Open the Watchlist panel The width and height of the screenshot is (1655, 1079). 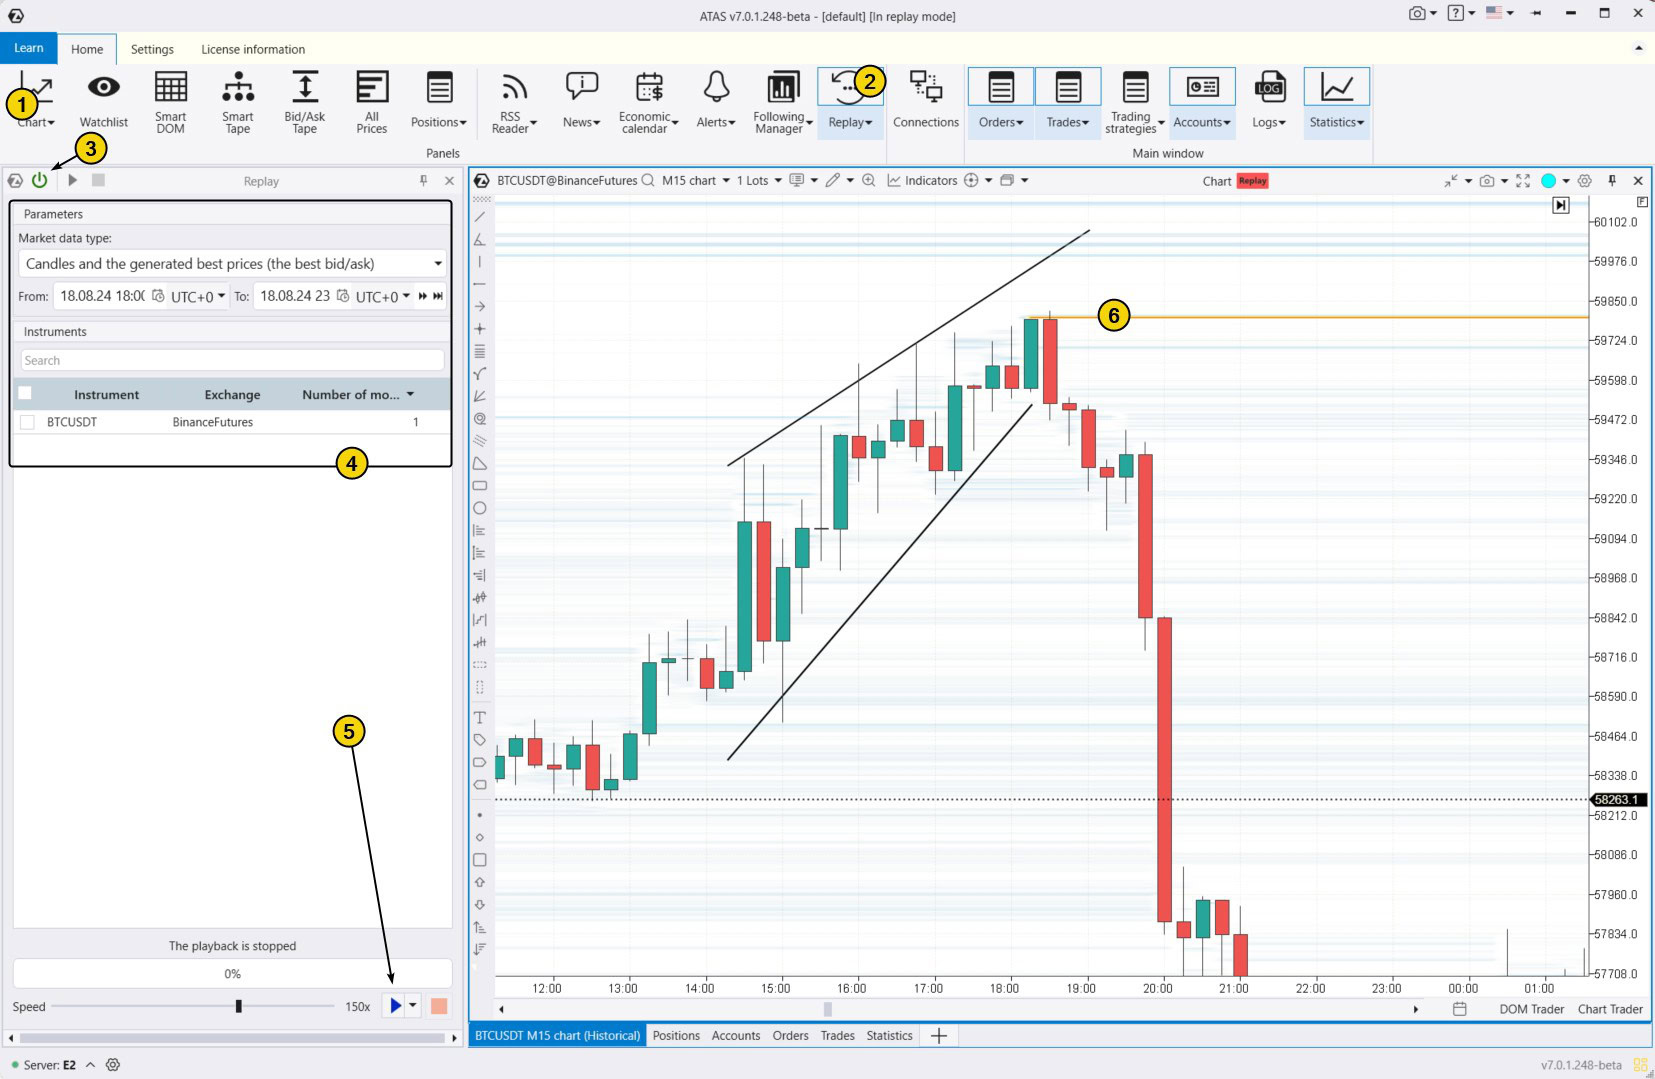[103, 100]
